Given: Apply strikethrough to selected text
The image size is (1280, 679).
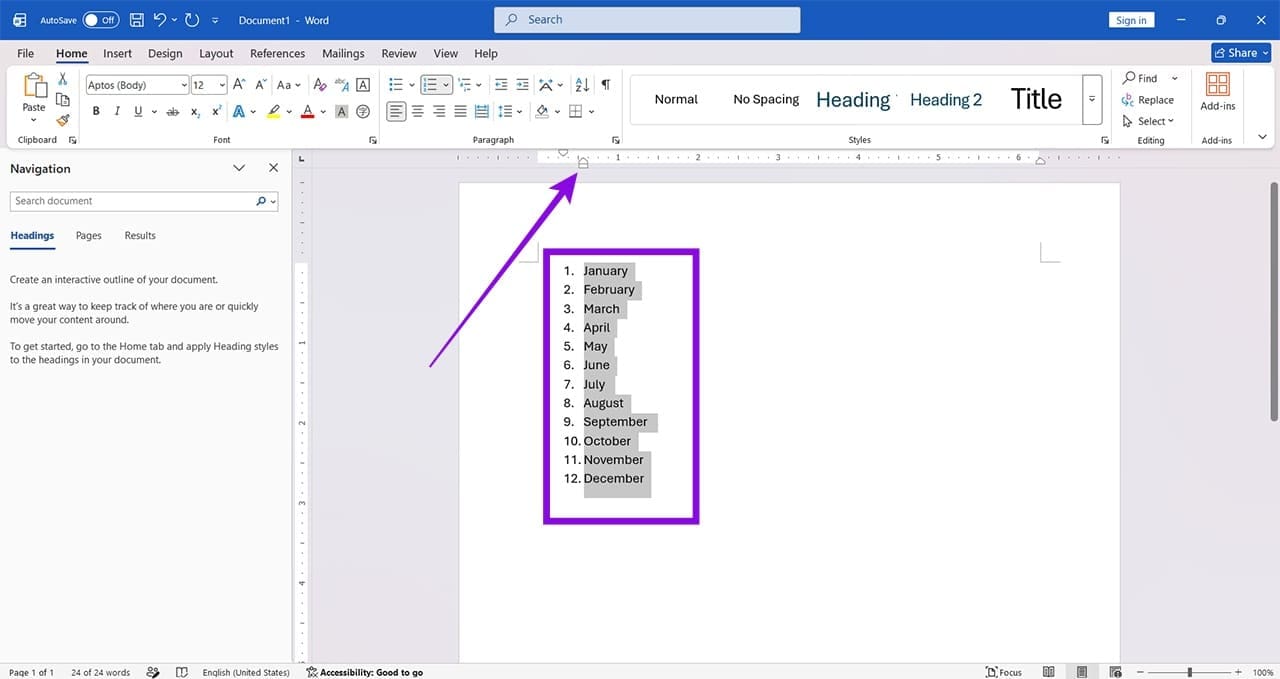Looking at the screenshot, I should point(172,111).
